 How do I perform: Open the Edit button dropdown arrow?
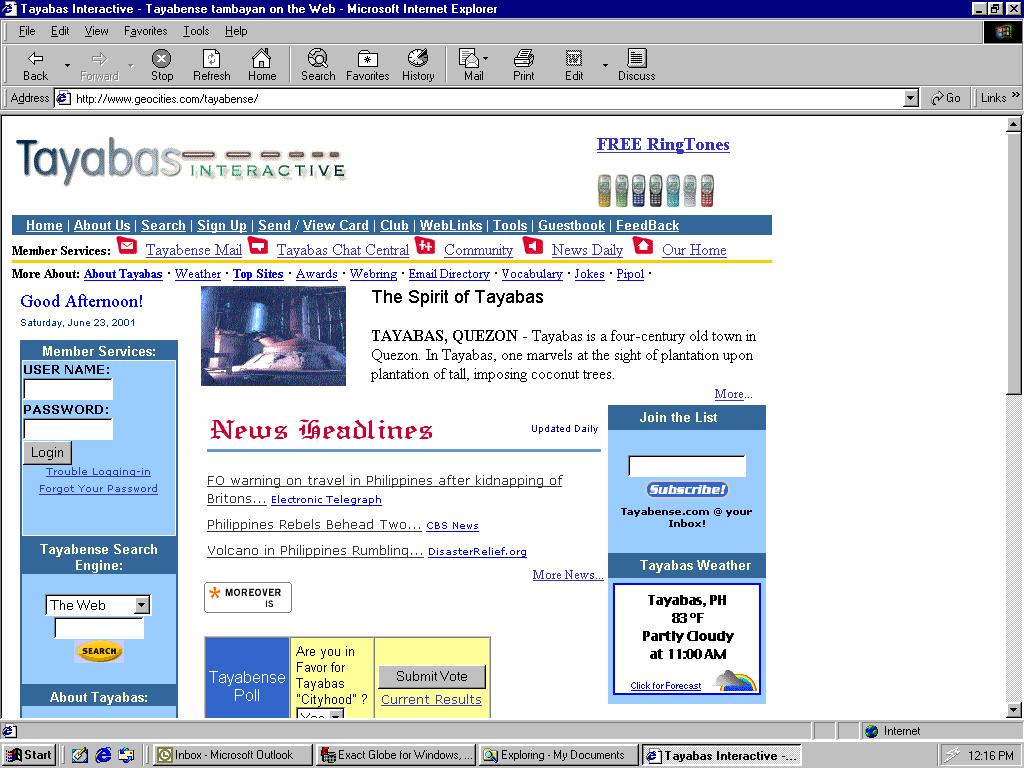pos(605,65)
